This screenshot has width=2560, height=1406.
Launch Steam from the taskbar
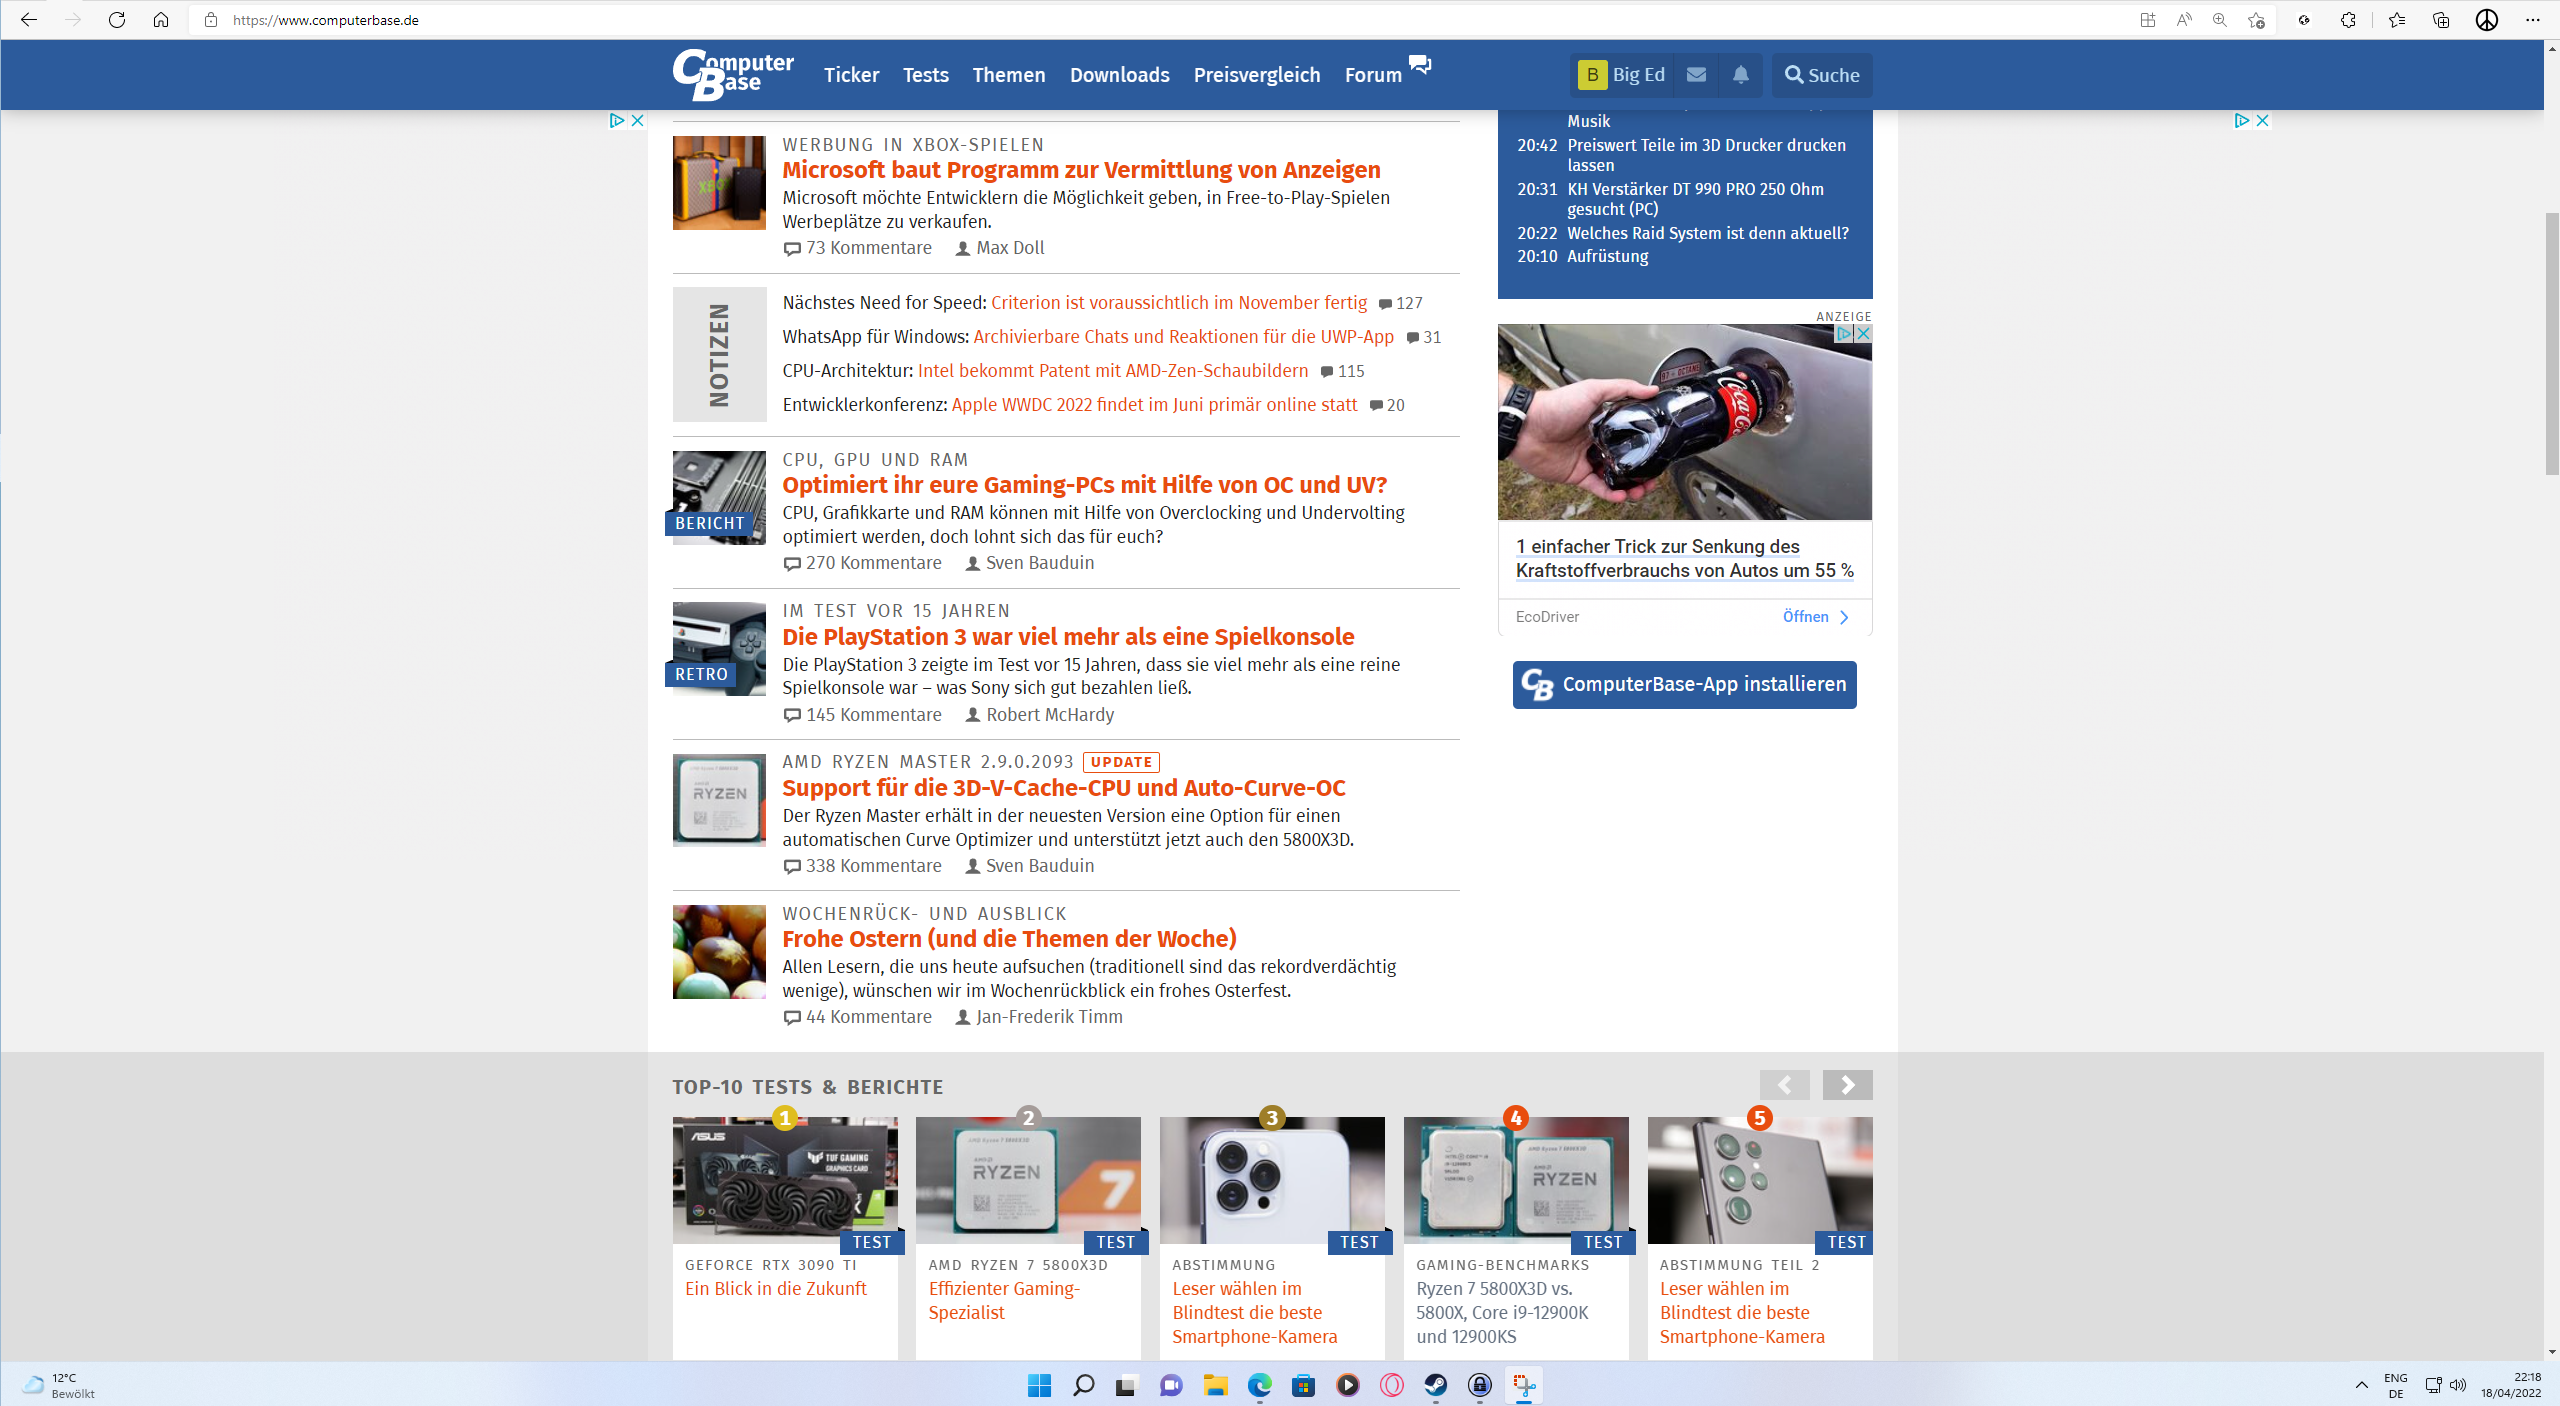click(1435, 1386)
